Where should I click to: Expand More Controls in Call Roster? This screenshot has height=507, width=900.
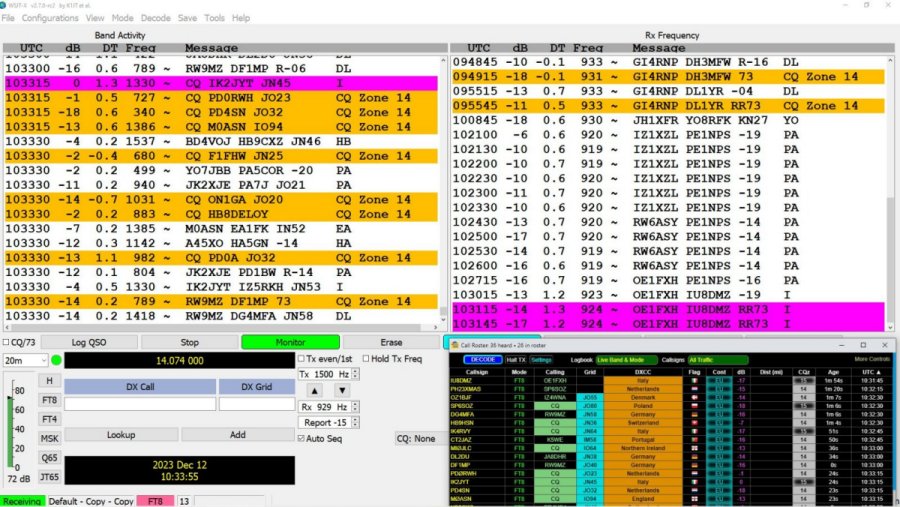tap(872, 359)
